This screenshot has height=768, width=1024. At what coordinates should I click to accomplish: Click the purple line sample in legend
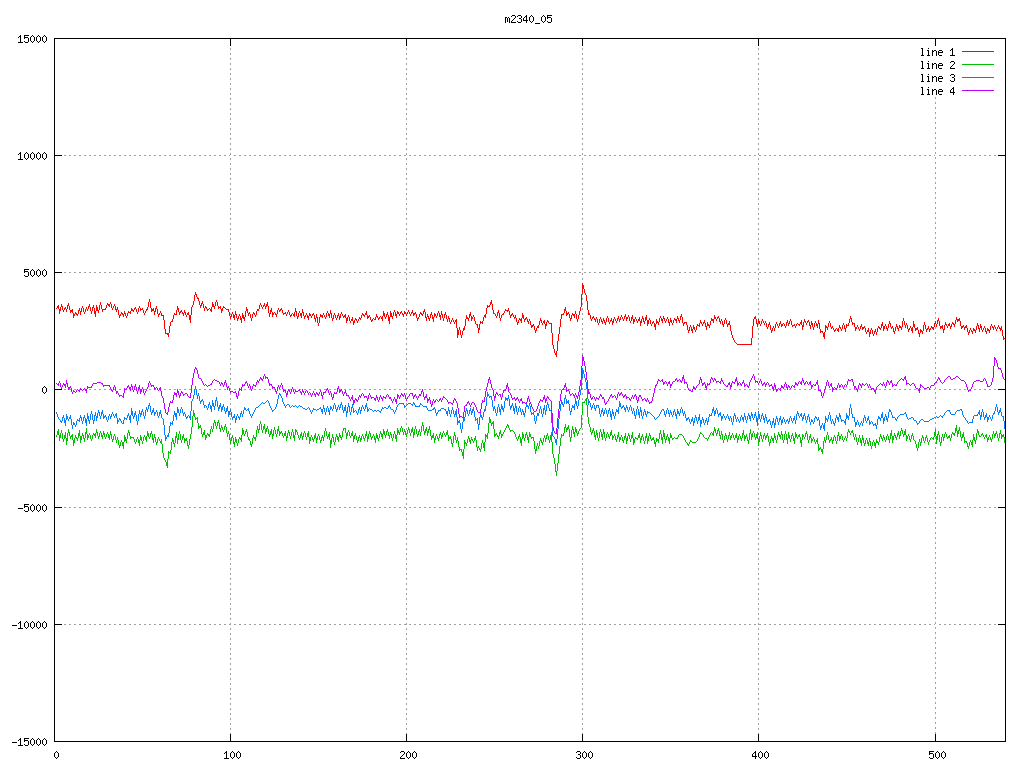(x=978, y=91)
